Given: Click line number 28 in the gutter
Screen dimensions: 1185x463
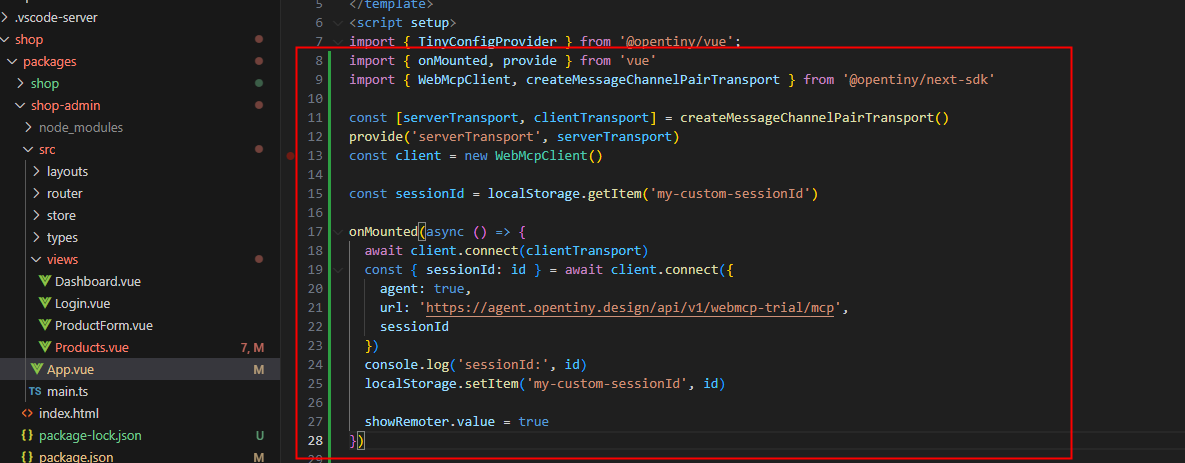Looking at the screenshot, I should (x=316, y=441).
